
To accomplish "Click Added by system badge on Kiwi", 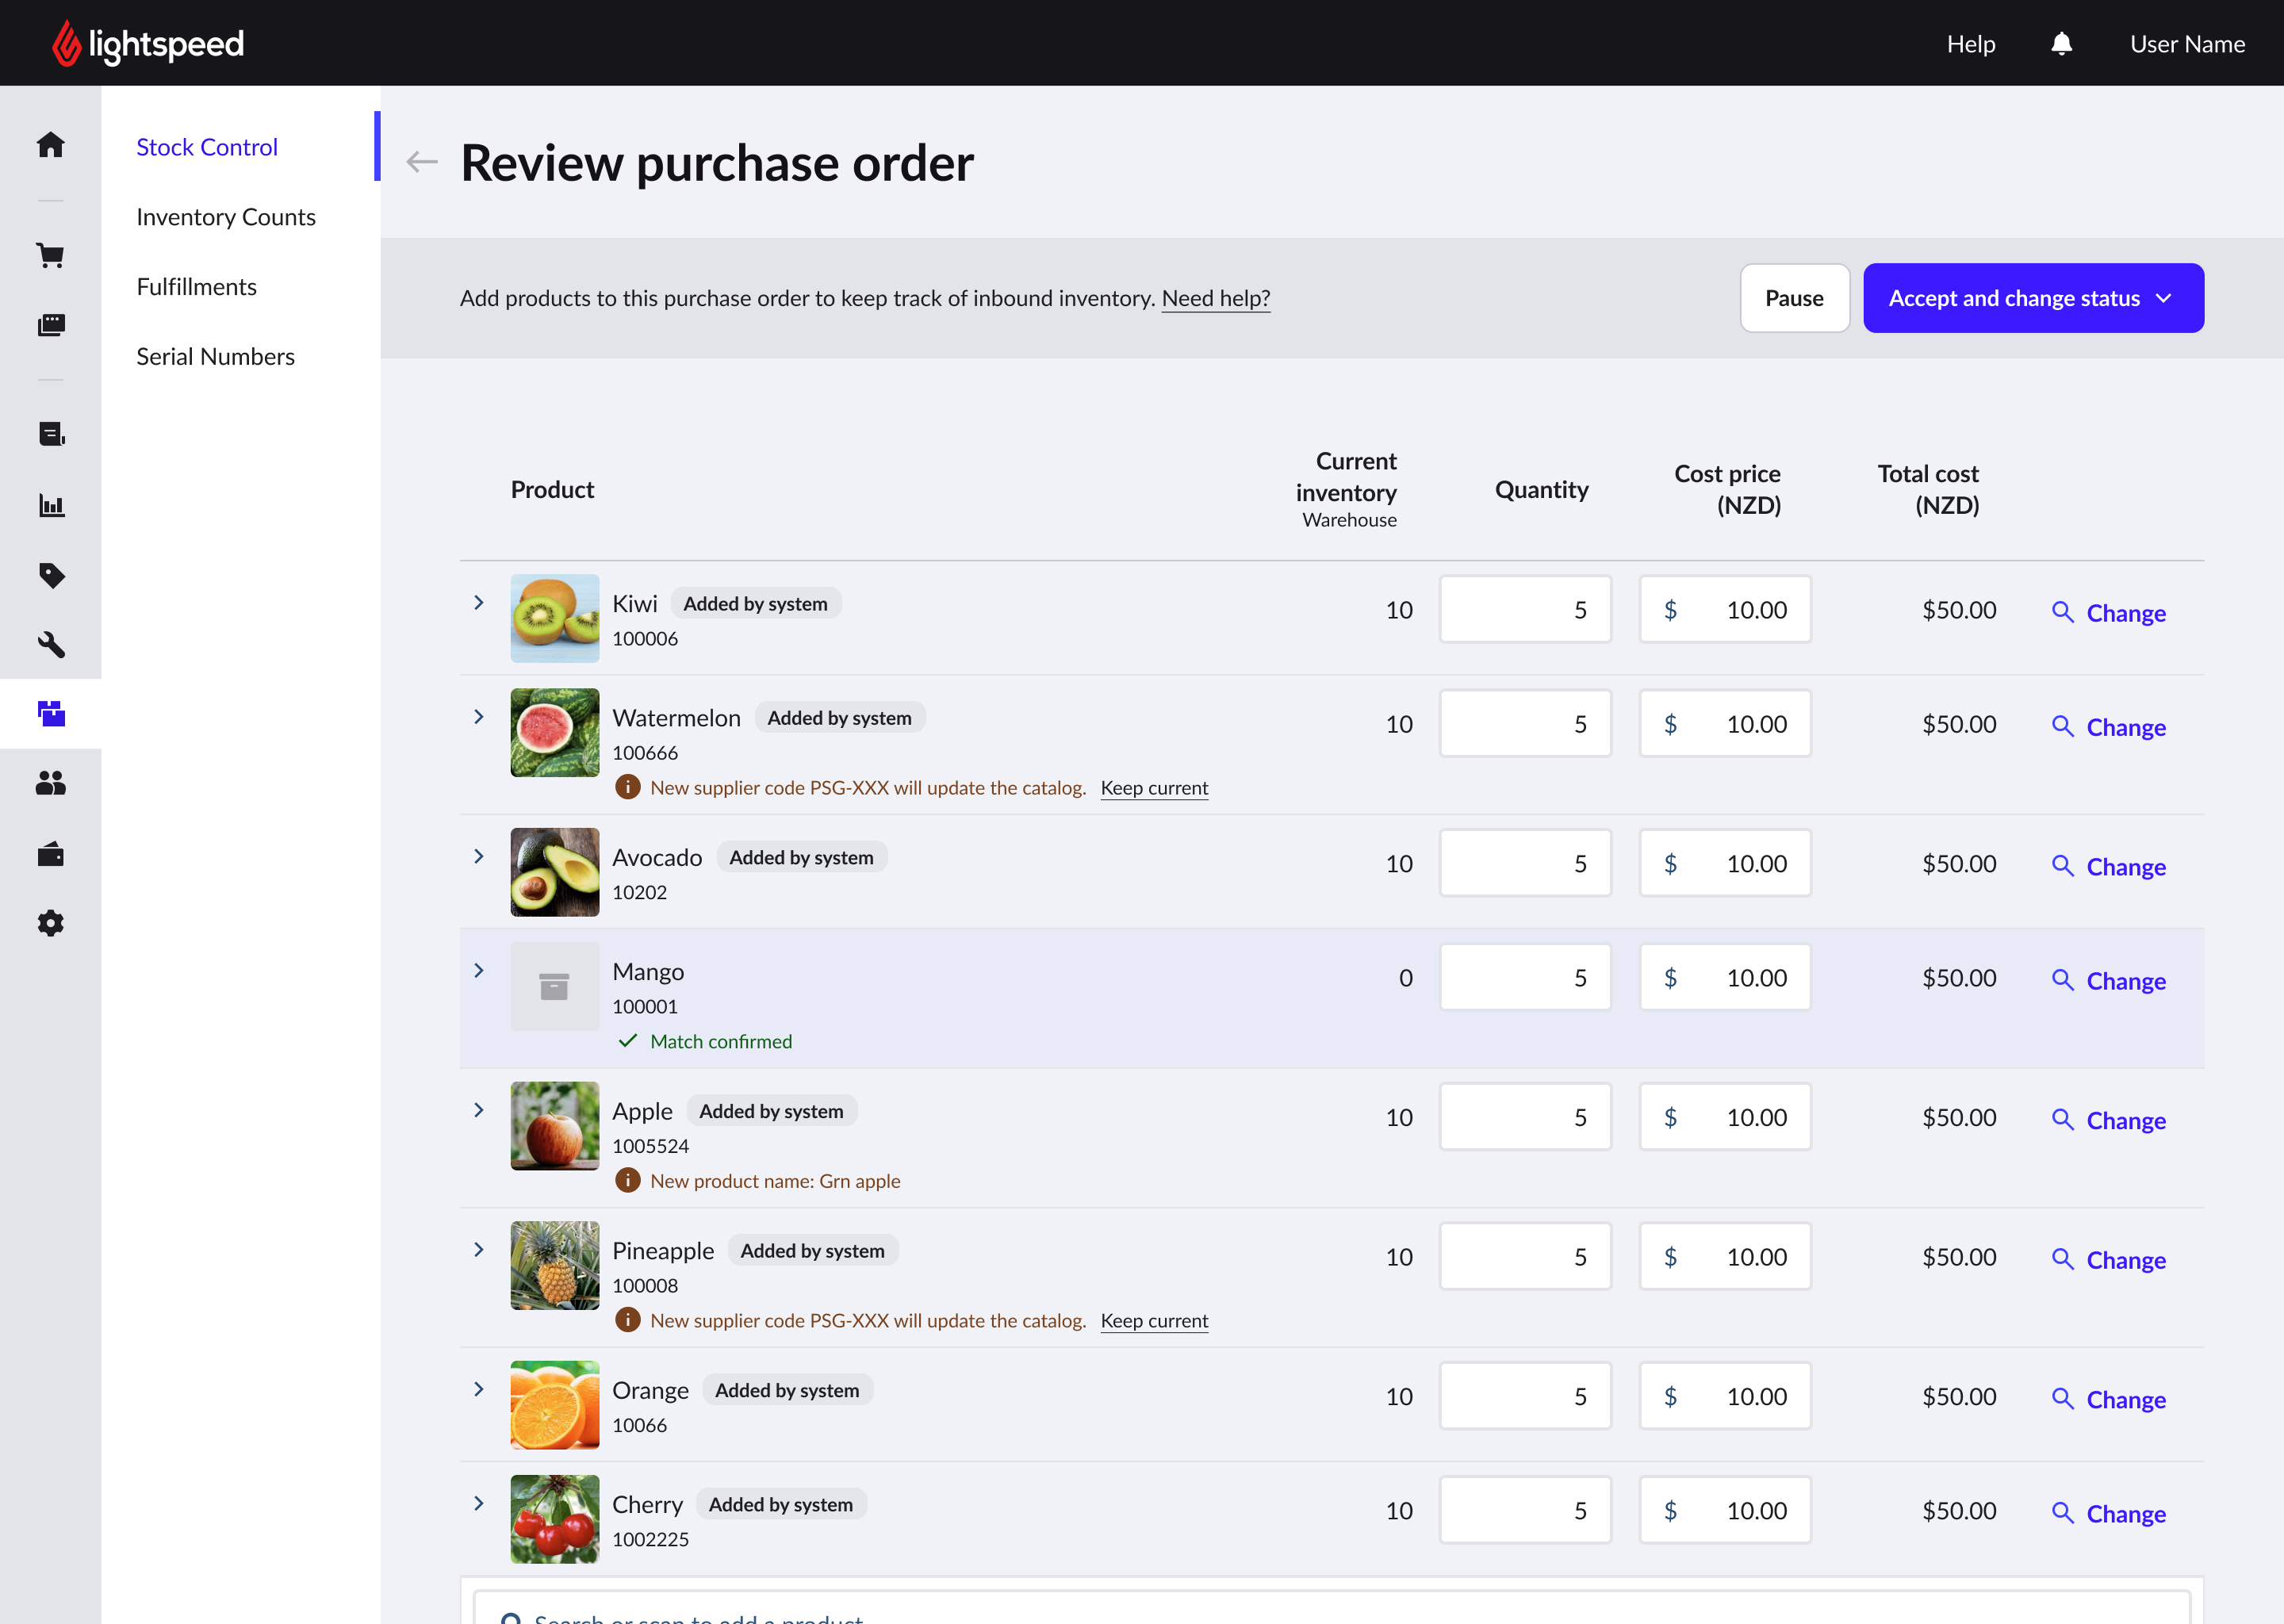I will click(x=755, y=603).
